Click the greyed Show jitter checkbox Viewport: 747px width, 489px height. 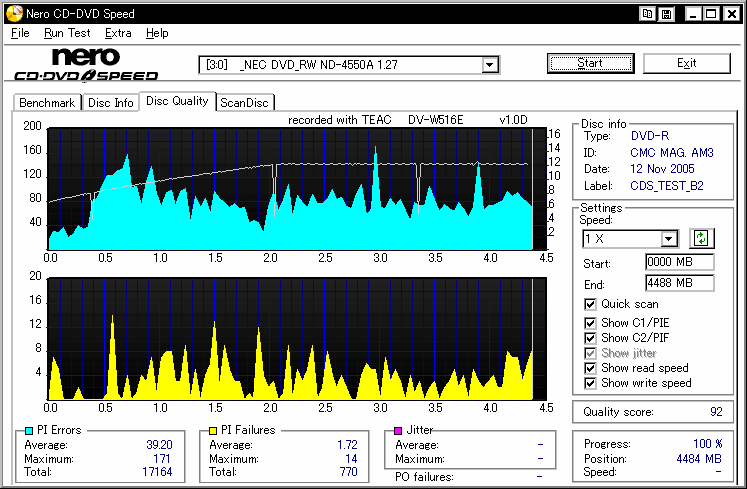590,353
